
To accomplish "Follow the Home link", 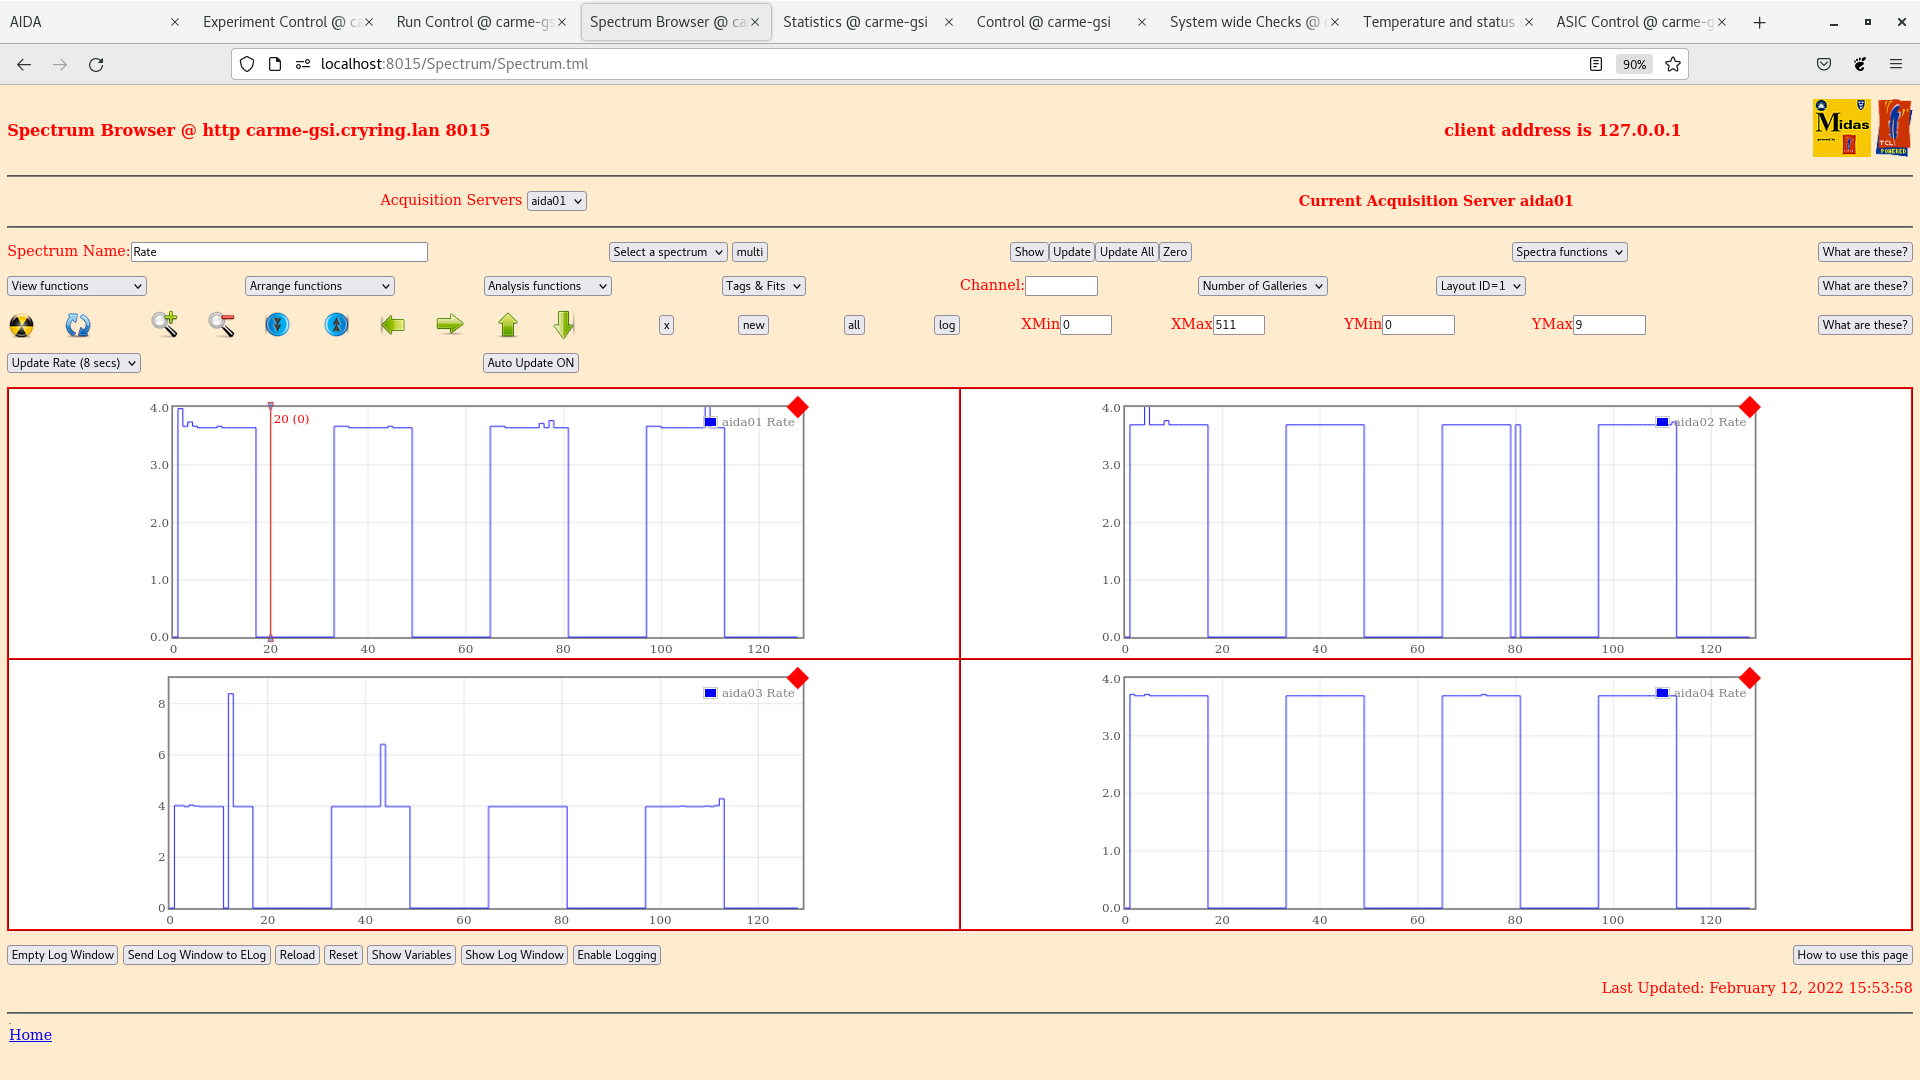I will pos(30,1035).
